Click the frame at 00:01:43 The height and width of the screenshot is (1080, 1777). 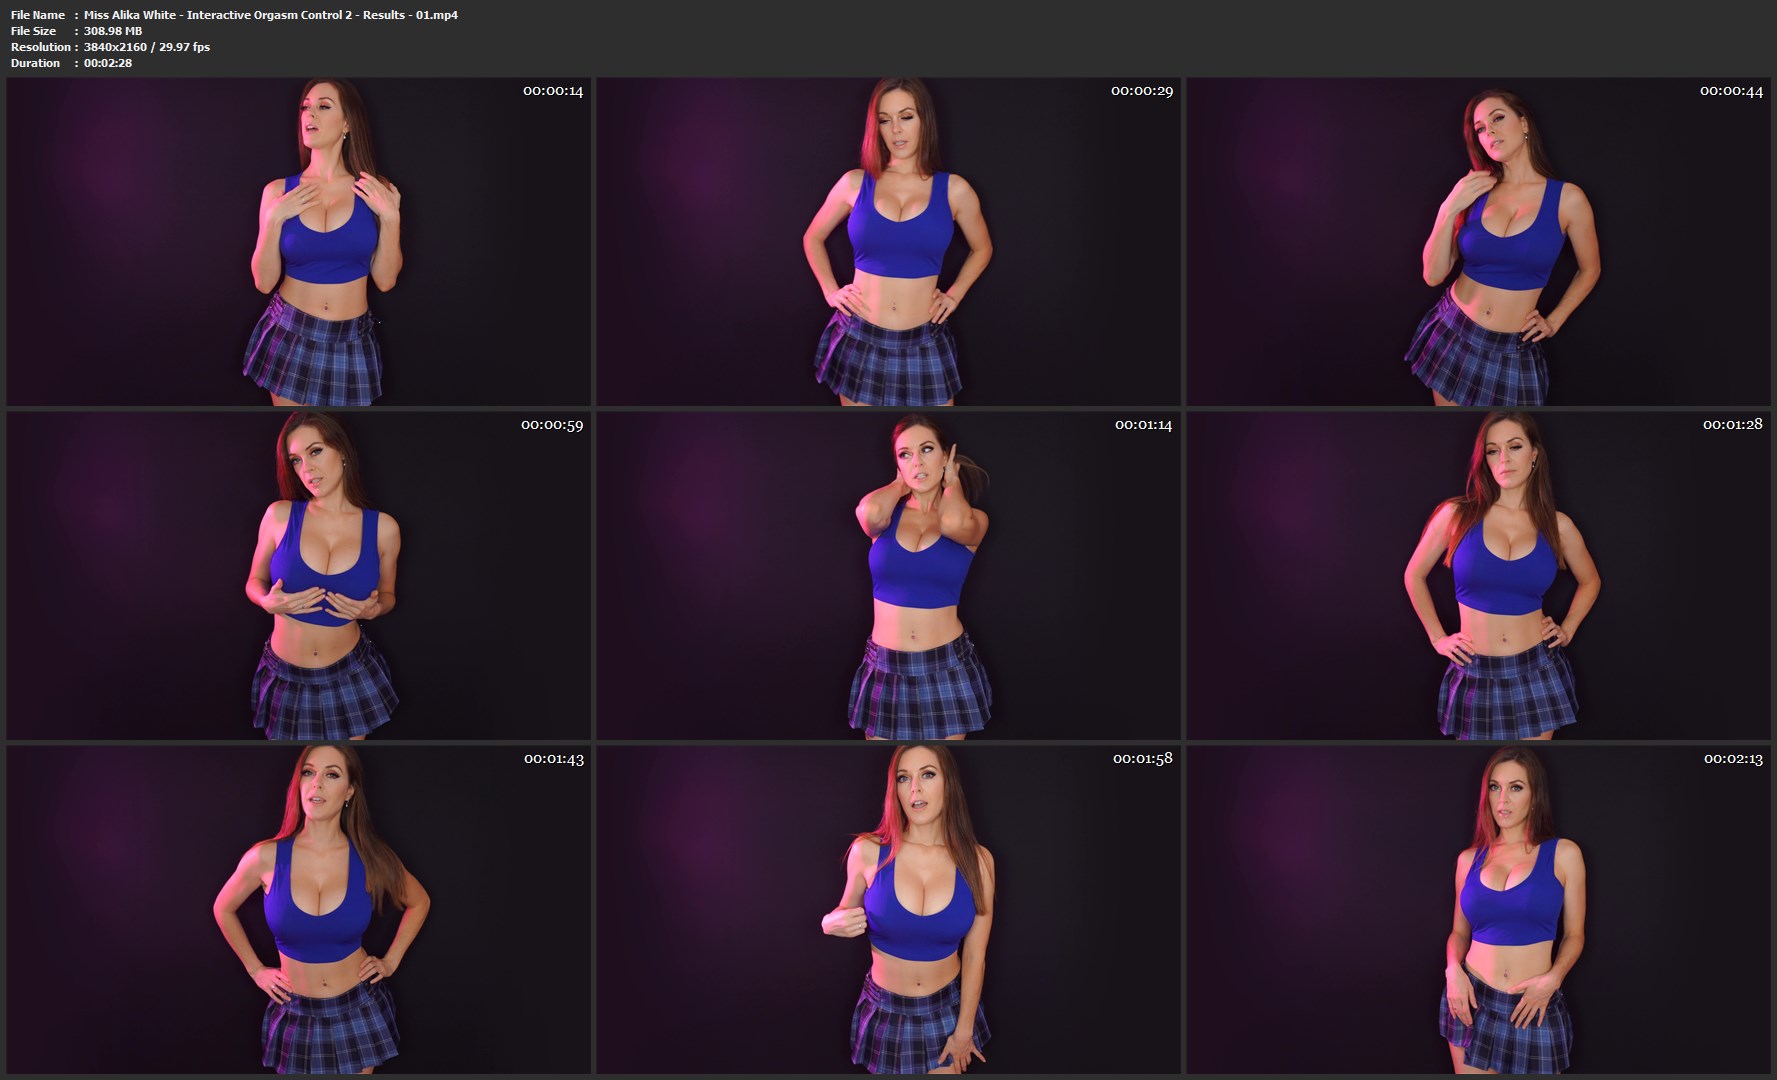298,909
